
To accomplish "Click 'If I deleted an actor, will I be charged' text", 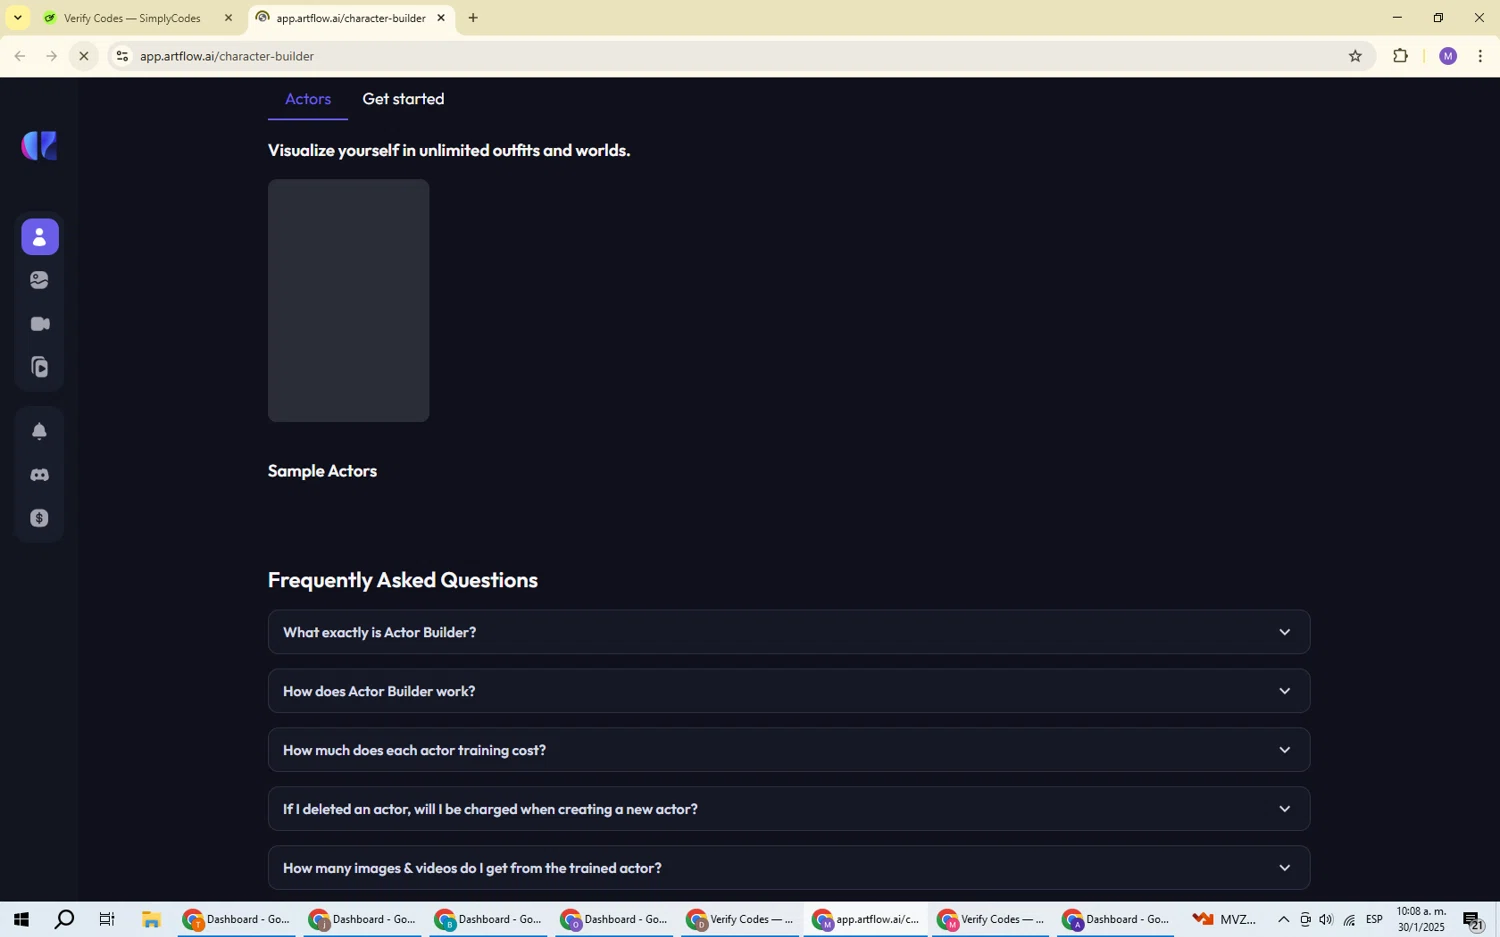I will click(x=490, y=809).
